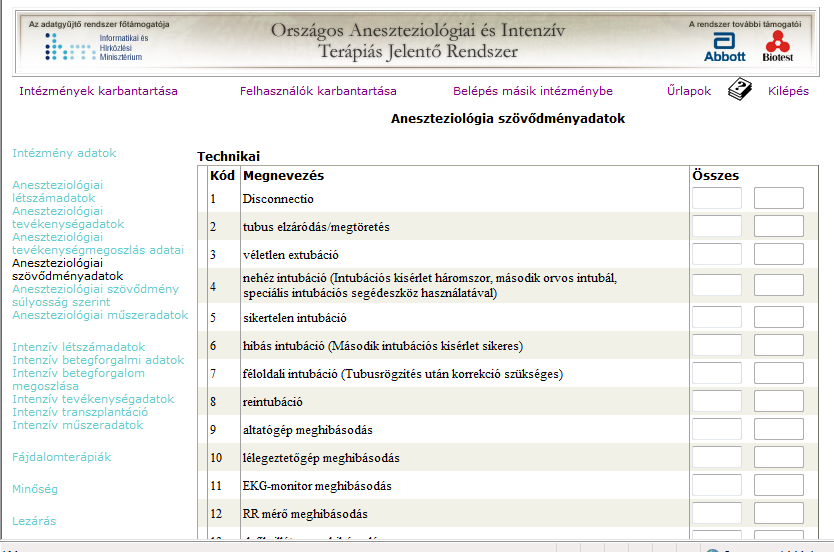Click first field for lélegeztetőgép meghibásodás
This screenshot has width=834, height=552.
pos(716,457)
